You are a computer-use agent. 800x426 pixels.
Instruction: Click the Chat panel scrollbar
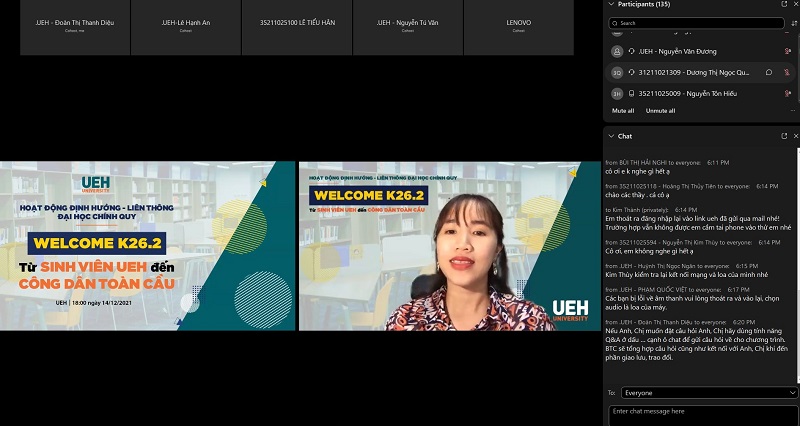pos(798,265)
